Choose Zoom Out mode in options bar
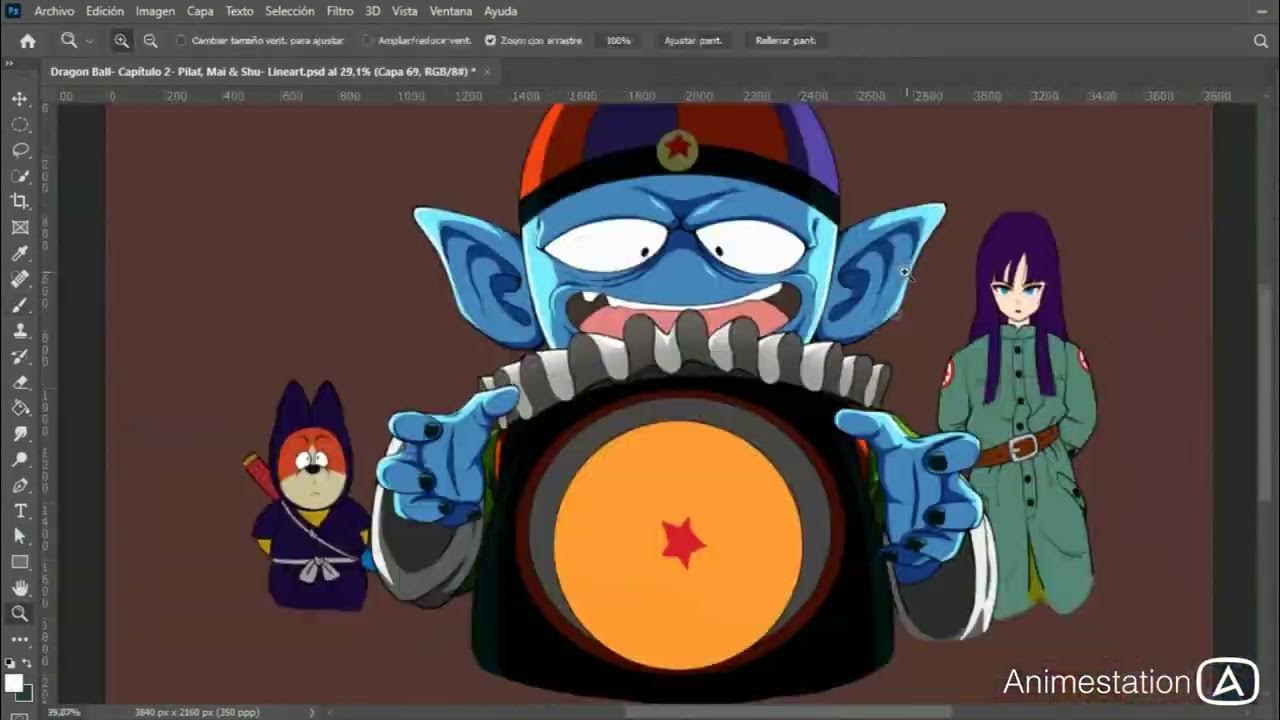The height and width of the screenshot is (720, 1280). point(150,41)
